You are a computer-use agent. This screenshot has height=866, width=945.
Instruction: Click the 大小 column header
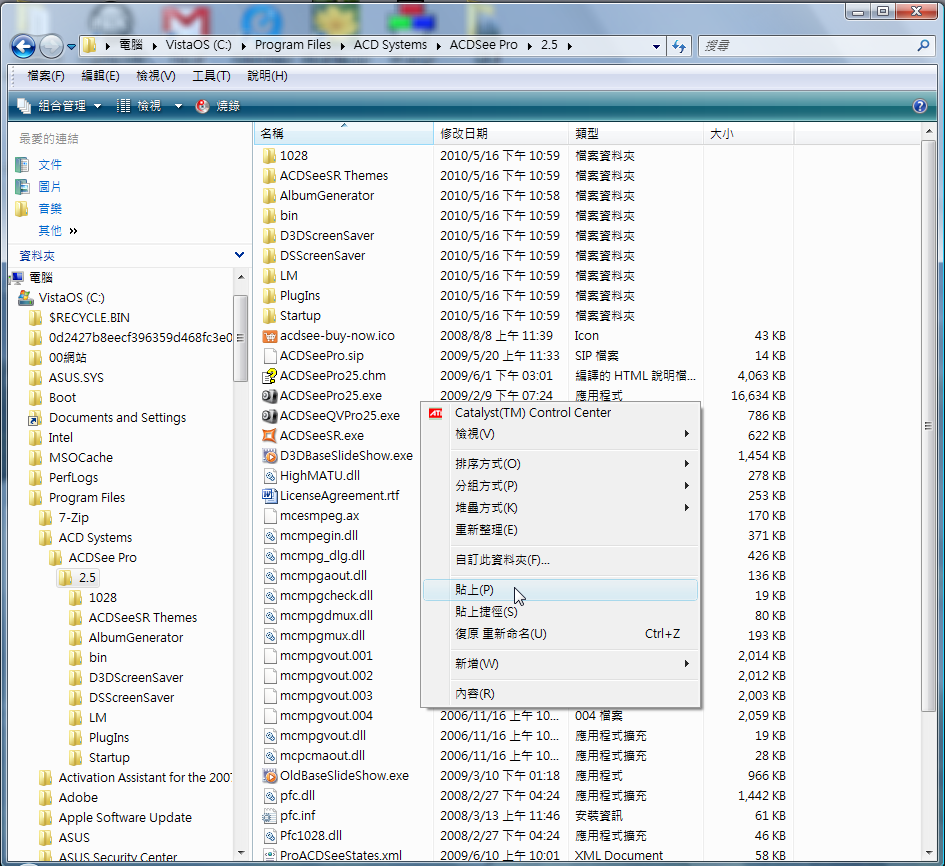[749, 134]
